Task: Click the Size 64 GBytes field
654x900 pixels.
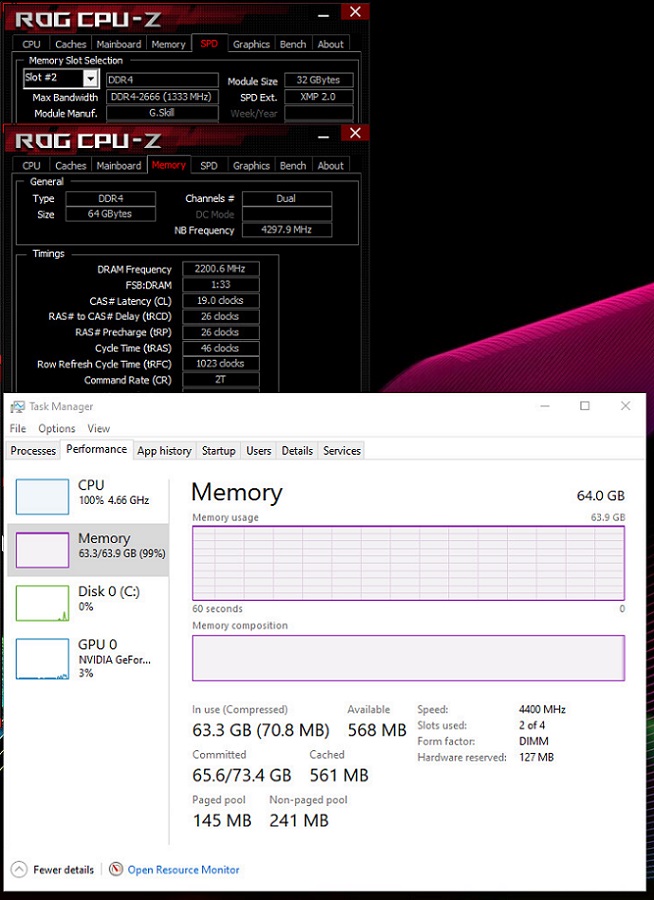Action: click(110, 214)
